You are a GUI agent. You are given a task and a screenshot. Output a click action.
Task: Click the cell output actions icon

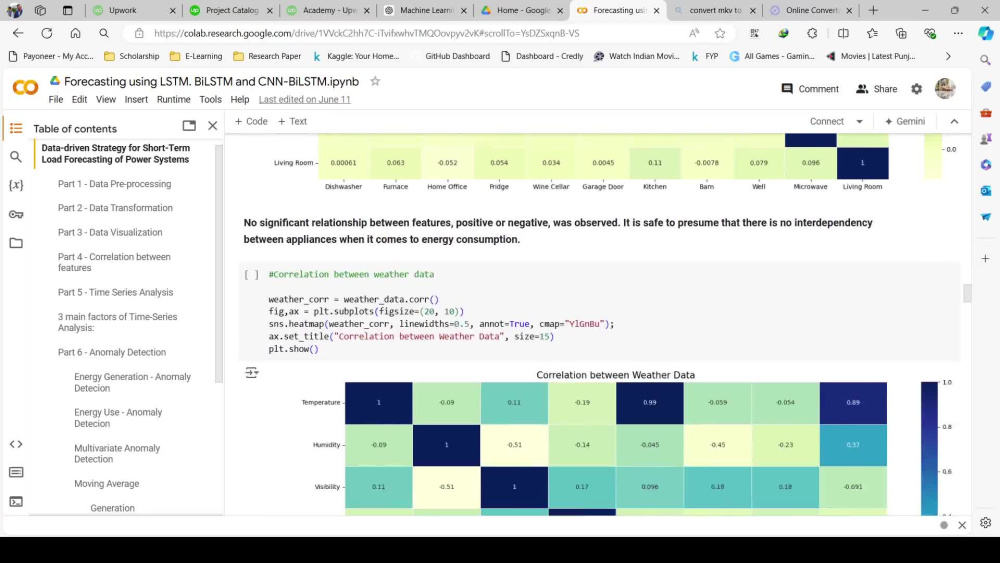[252, 372]
